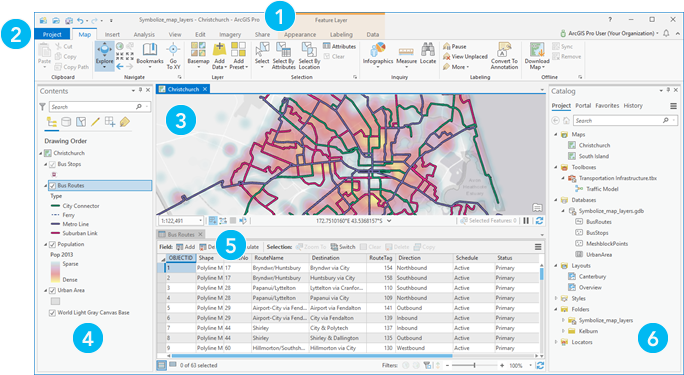Open the Bookmarks tool
Viewport: 684px width, 375px height.
(x=150, y=56)
